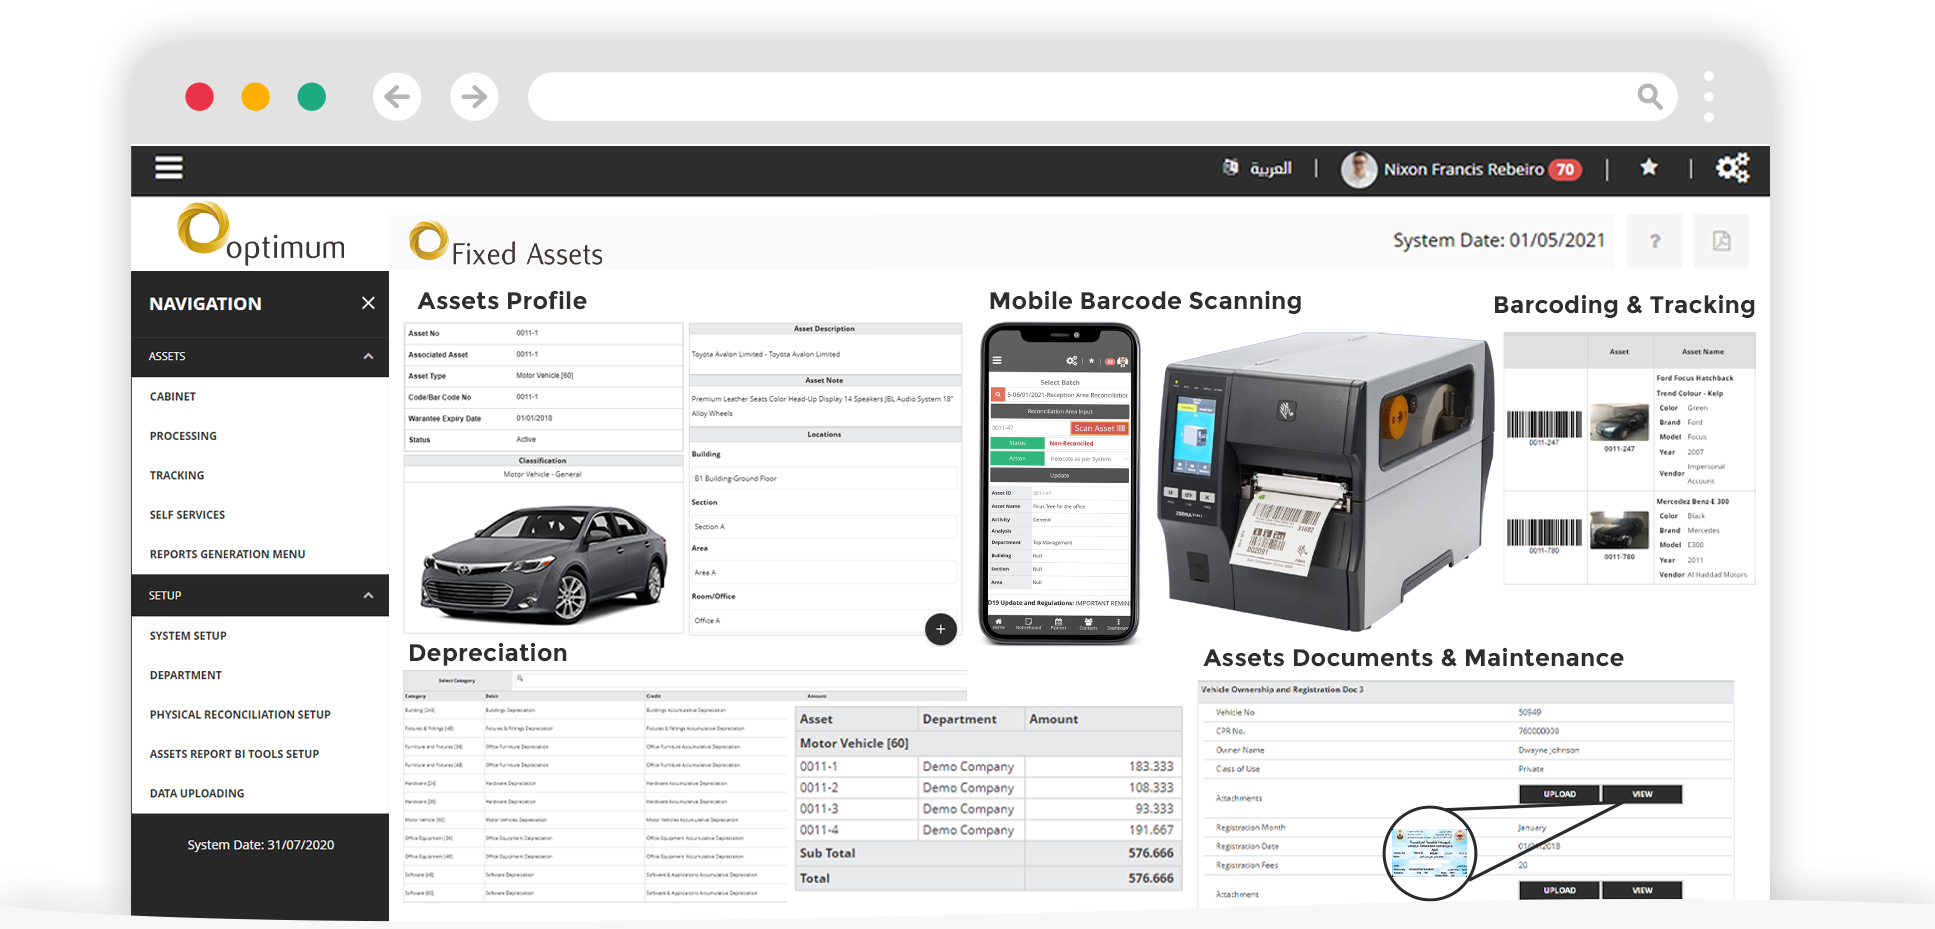Screen dimensions: 1935x929
Task: Switch language to العربية
Action: tap(1271, 167)
